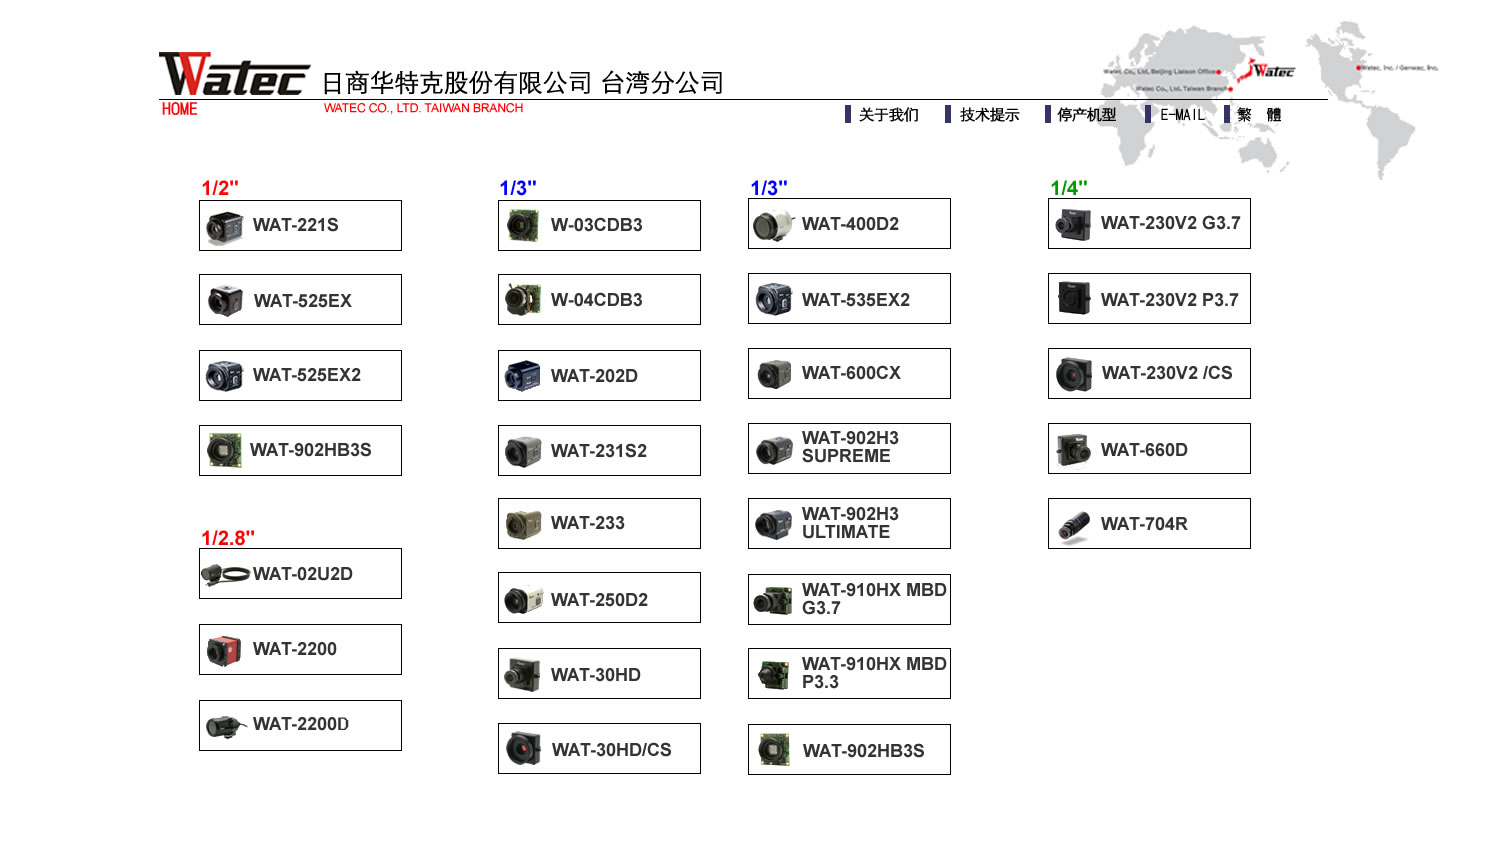Viewport: 1500px width, 850px height.
Task: Click the WAT-30HD camera image
Action: click(523, 675)
